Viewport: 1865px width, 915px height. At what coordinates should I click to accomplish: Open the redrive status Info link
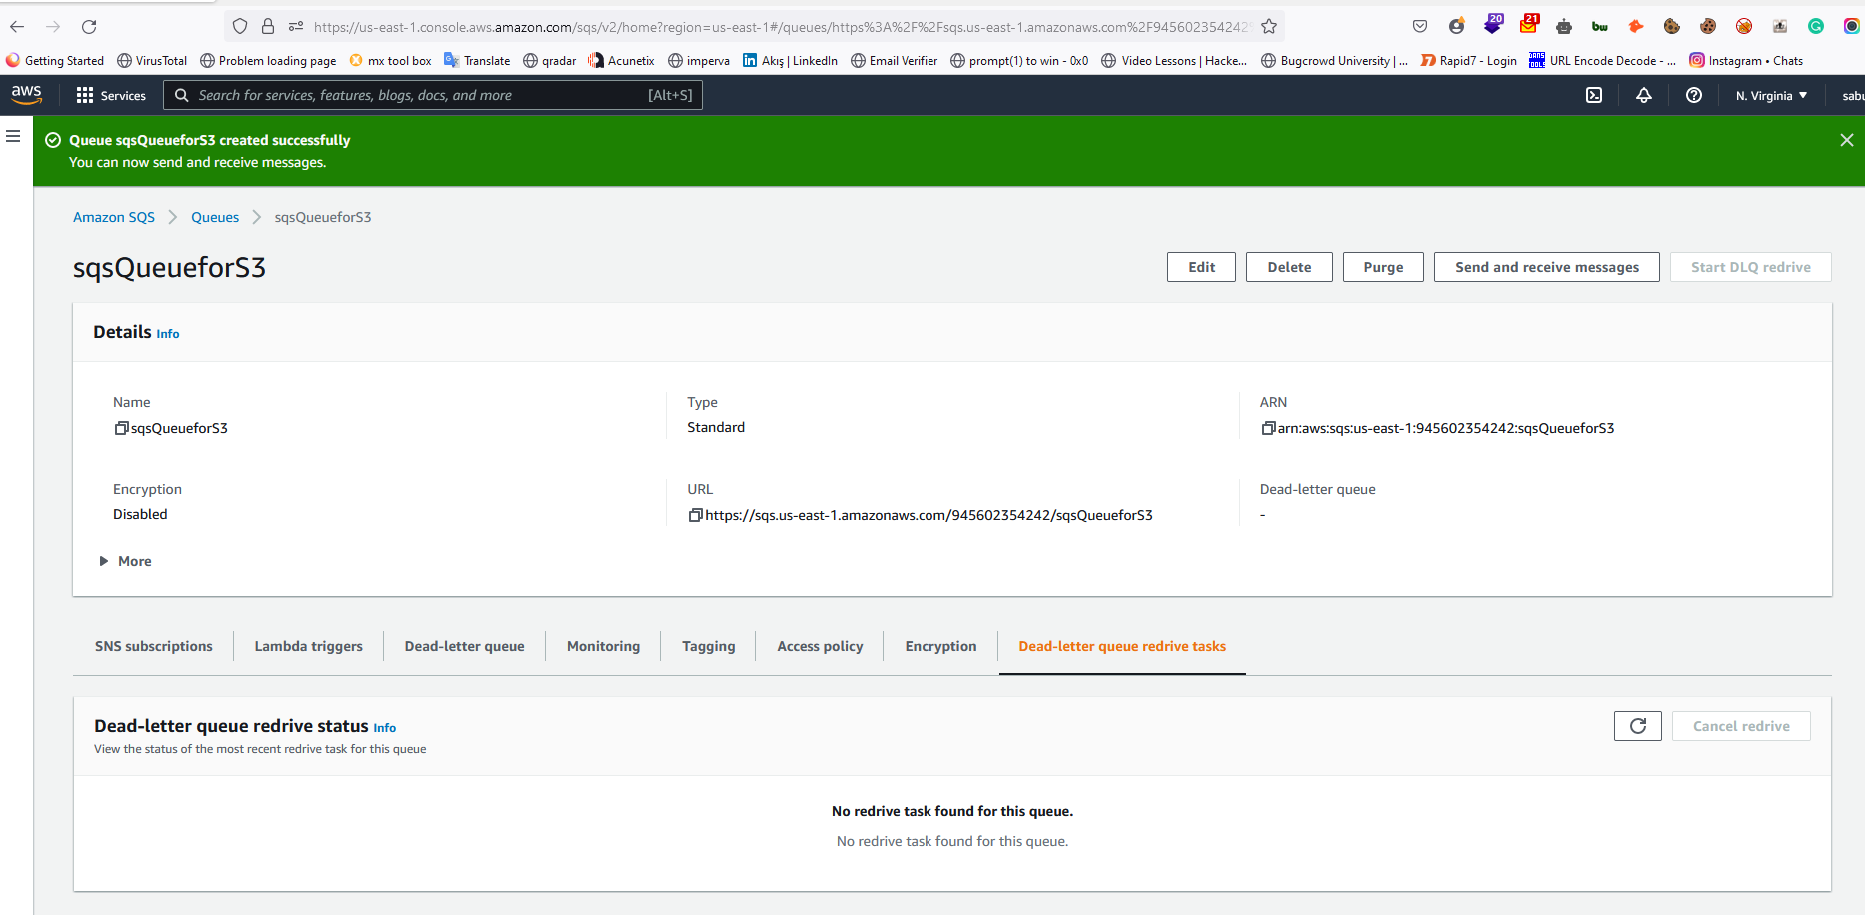[x=385, y=728]
